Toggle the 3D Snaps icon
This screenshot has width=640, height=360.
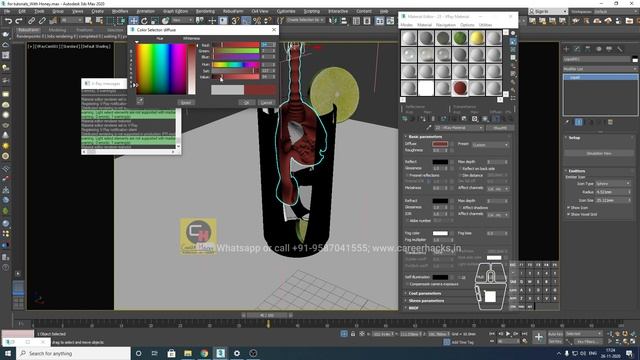point(236,20)
